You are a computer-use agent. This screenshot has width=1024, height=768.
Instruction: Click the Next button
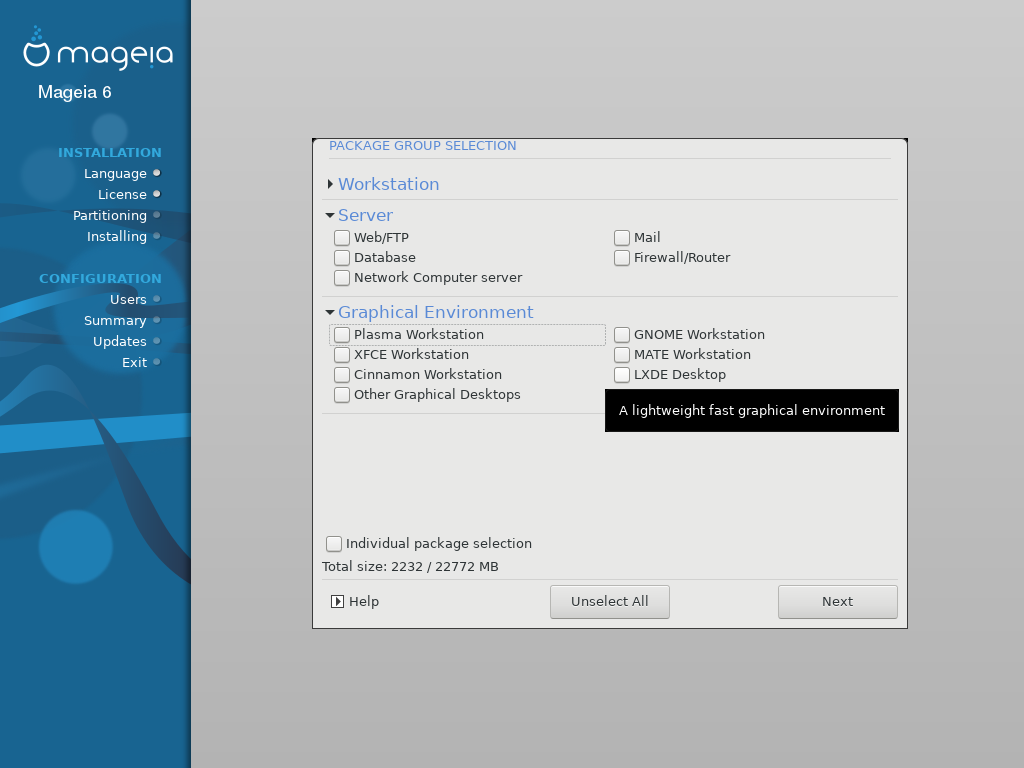point(838,601)
